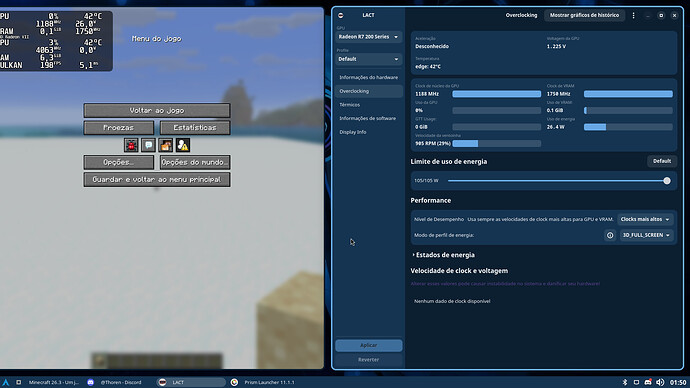Click the '105/105 W' power limit value
690x388 pixels.
pos(426,181)
